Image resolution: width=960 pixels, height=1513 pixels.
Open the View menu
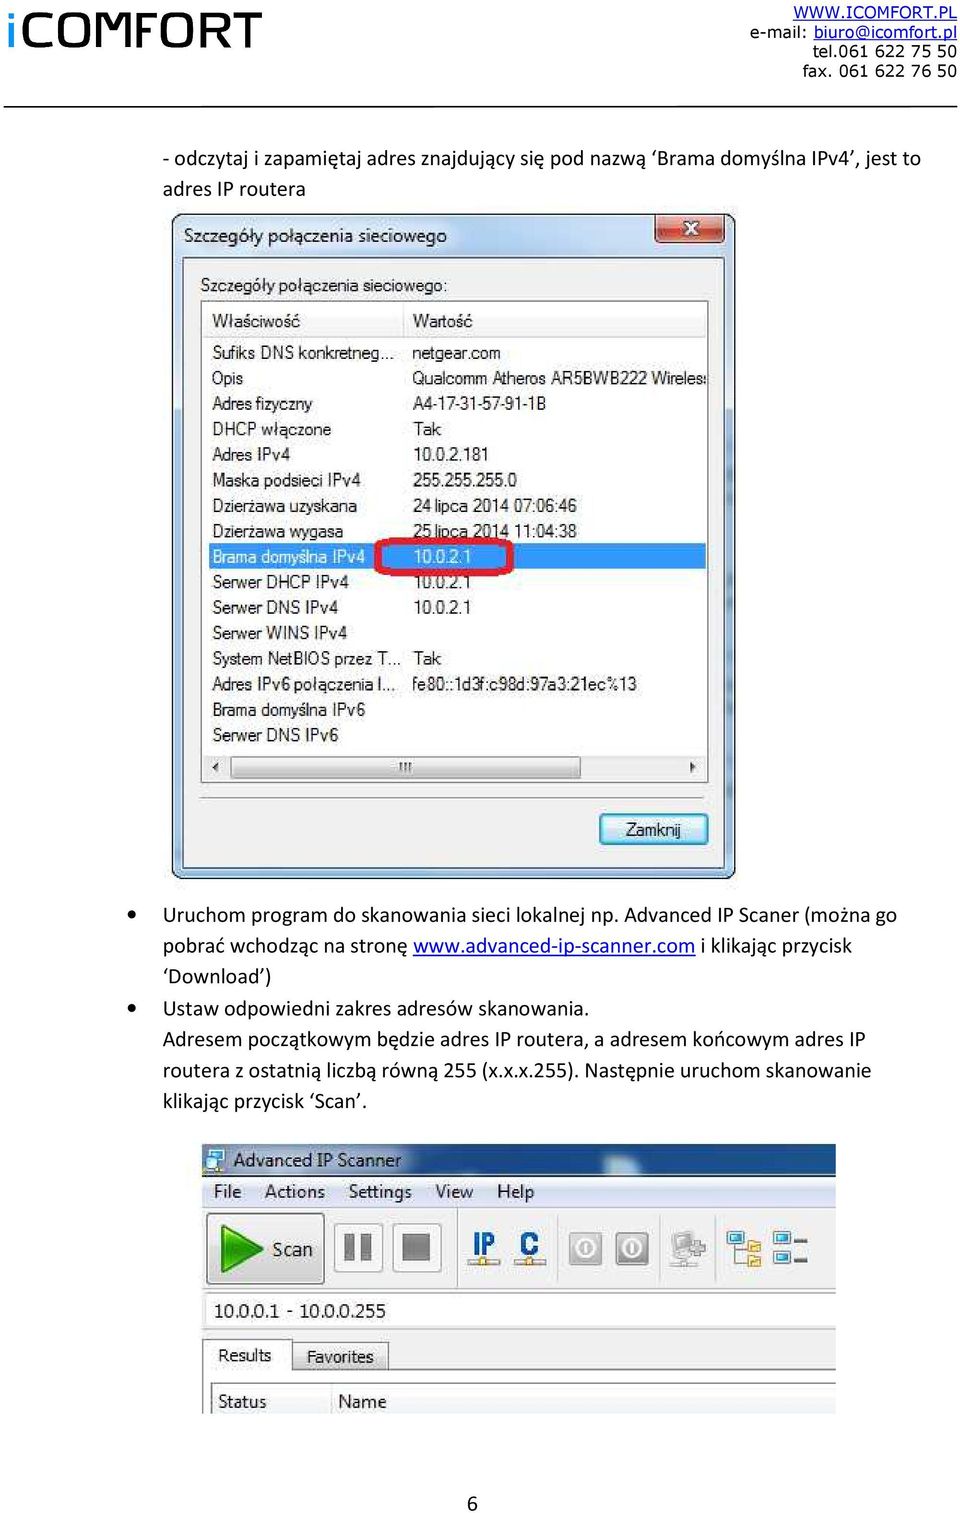click(x=454, y=1191)
